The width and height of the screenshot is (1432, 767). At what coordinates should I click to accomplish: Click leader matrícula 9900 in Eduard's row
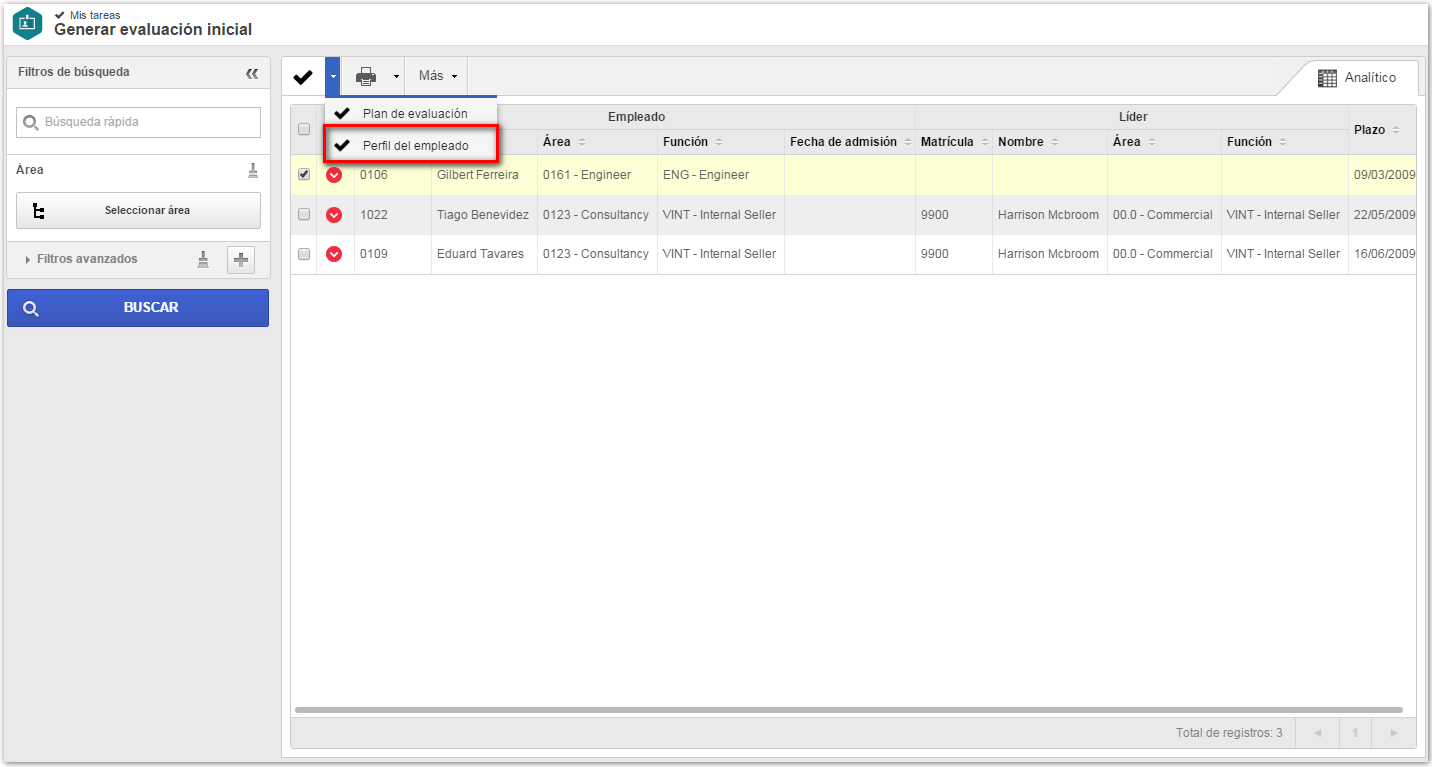pos(953,254)
